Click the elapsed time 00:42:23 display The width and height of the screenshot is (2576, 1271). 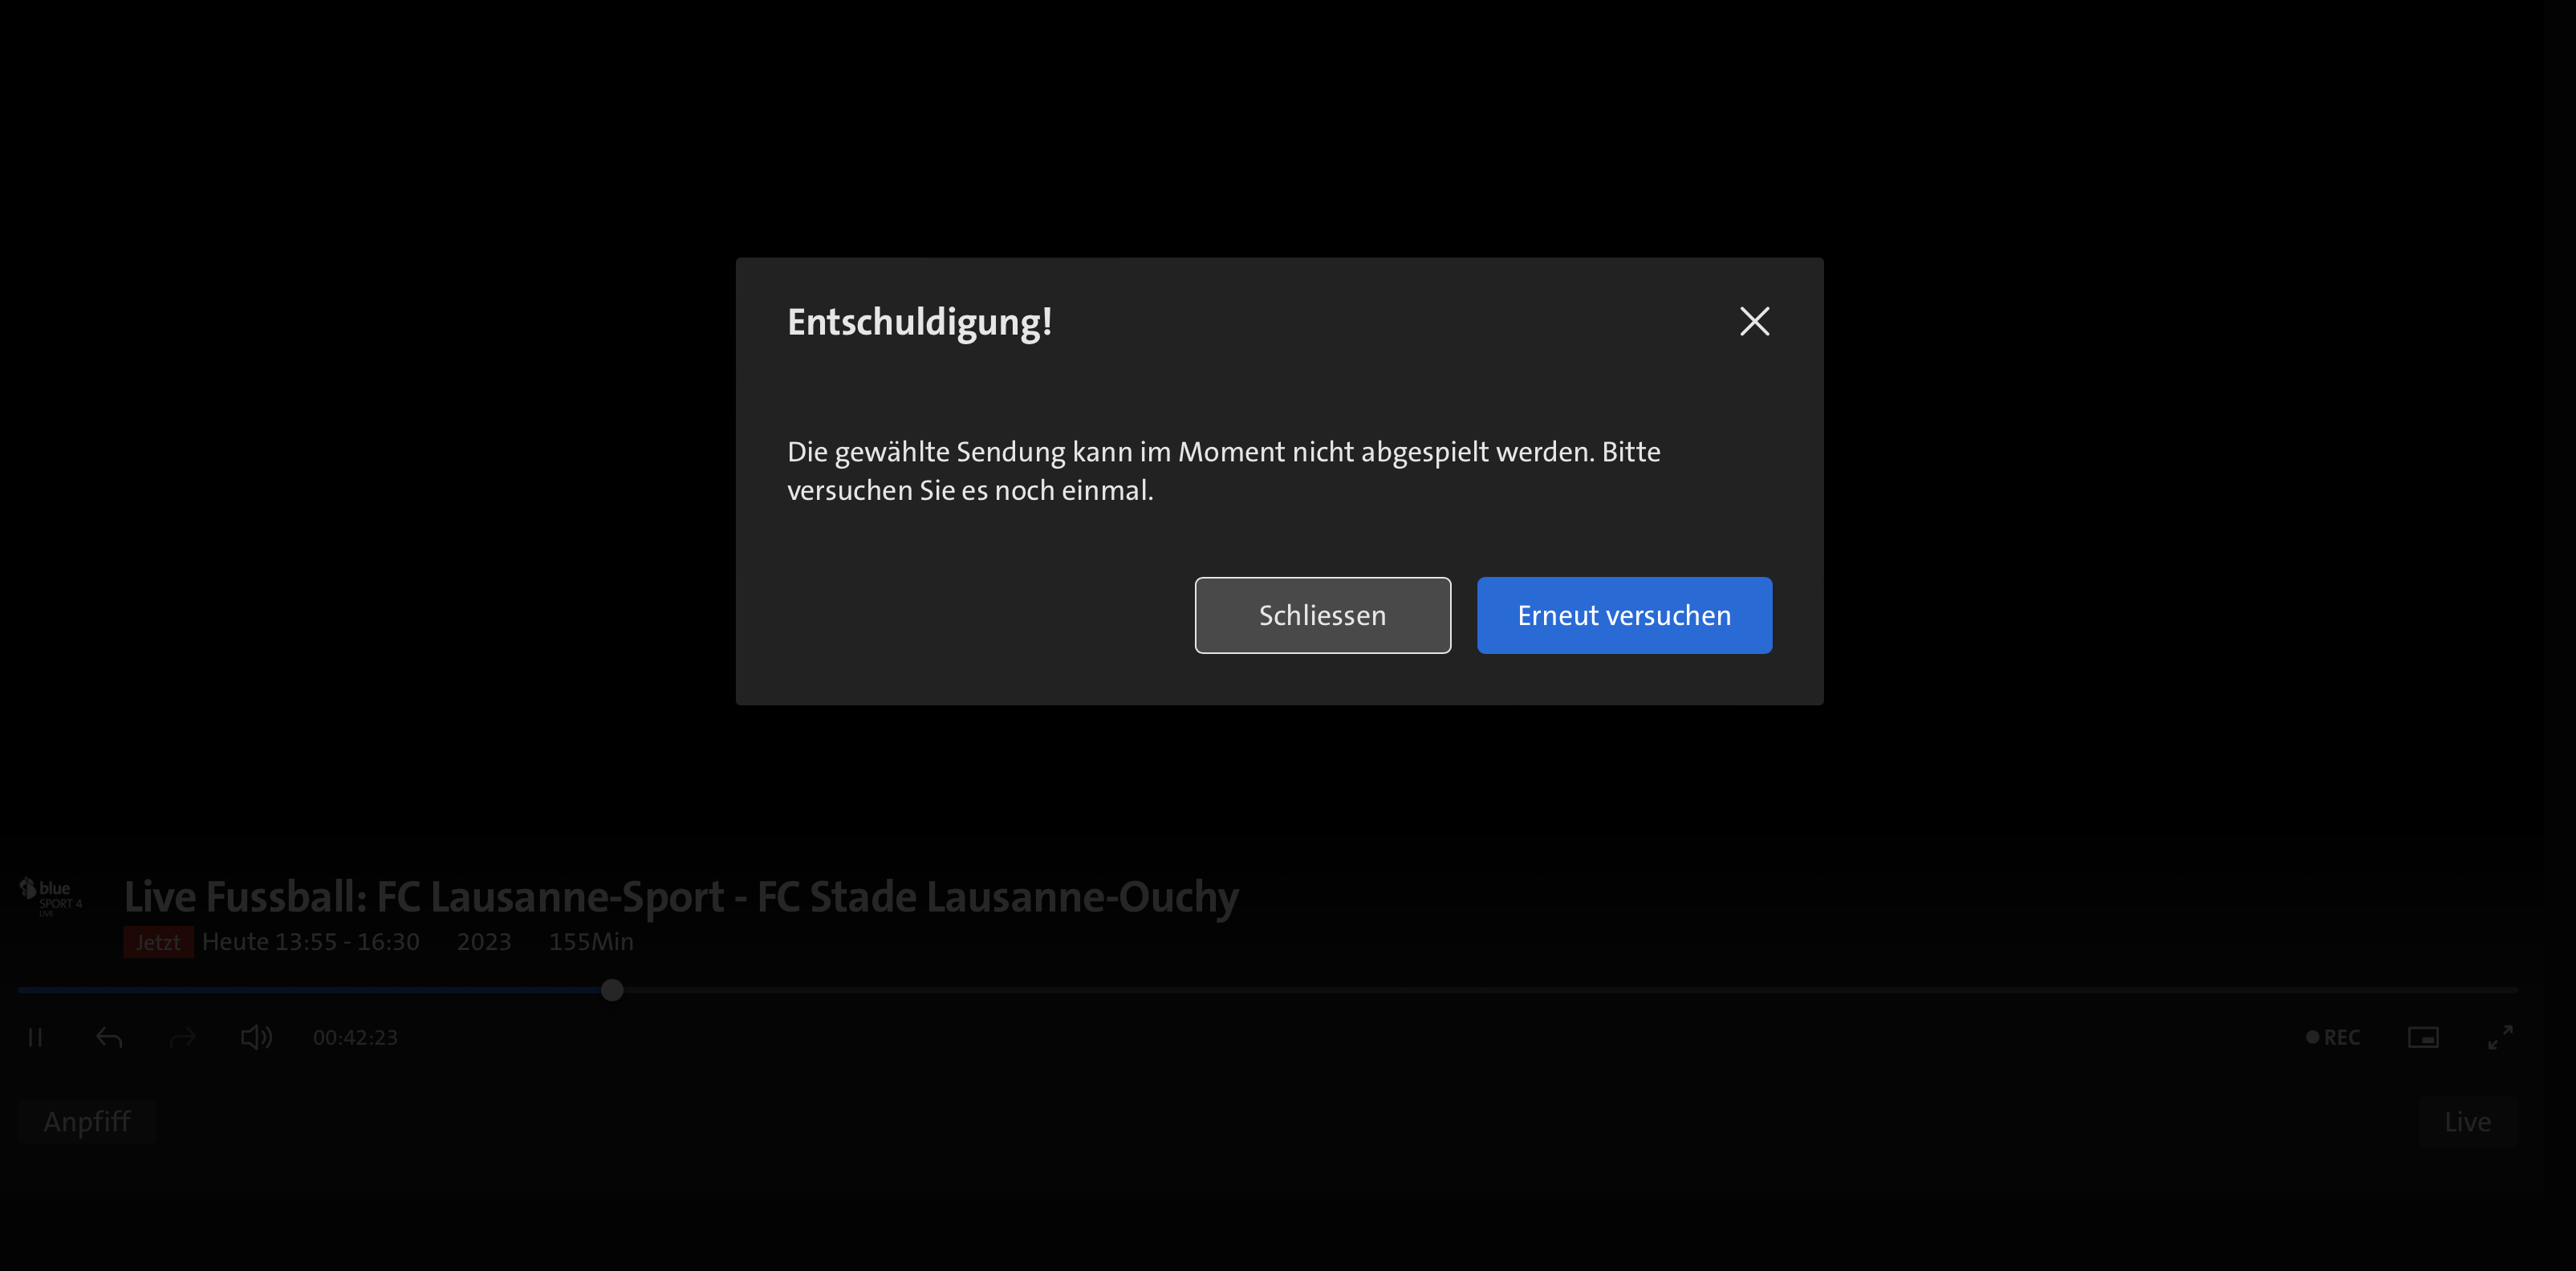355,1037
